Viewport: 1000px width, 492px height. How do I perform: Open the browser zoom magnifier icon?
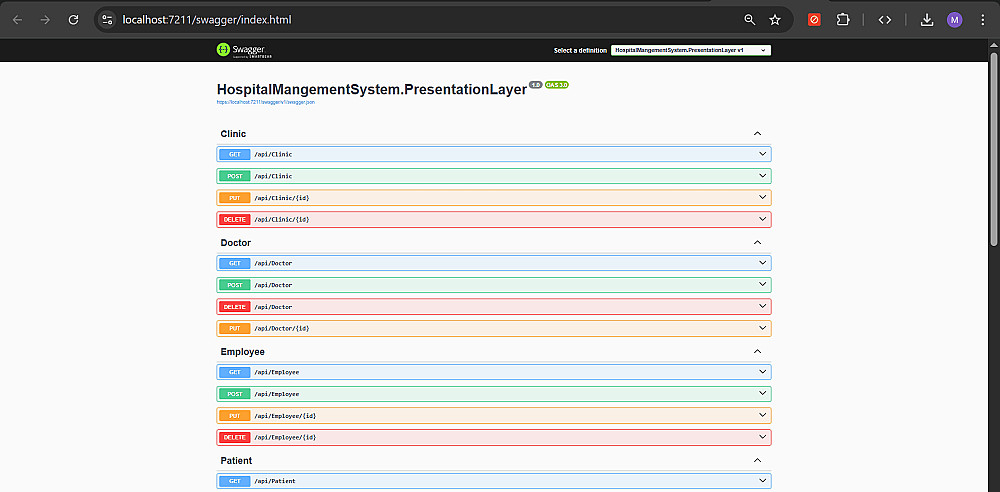pyautogui.click(x=750, y=20)
